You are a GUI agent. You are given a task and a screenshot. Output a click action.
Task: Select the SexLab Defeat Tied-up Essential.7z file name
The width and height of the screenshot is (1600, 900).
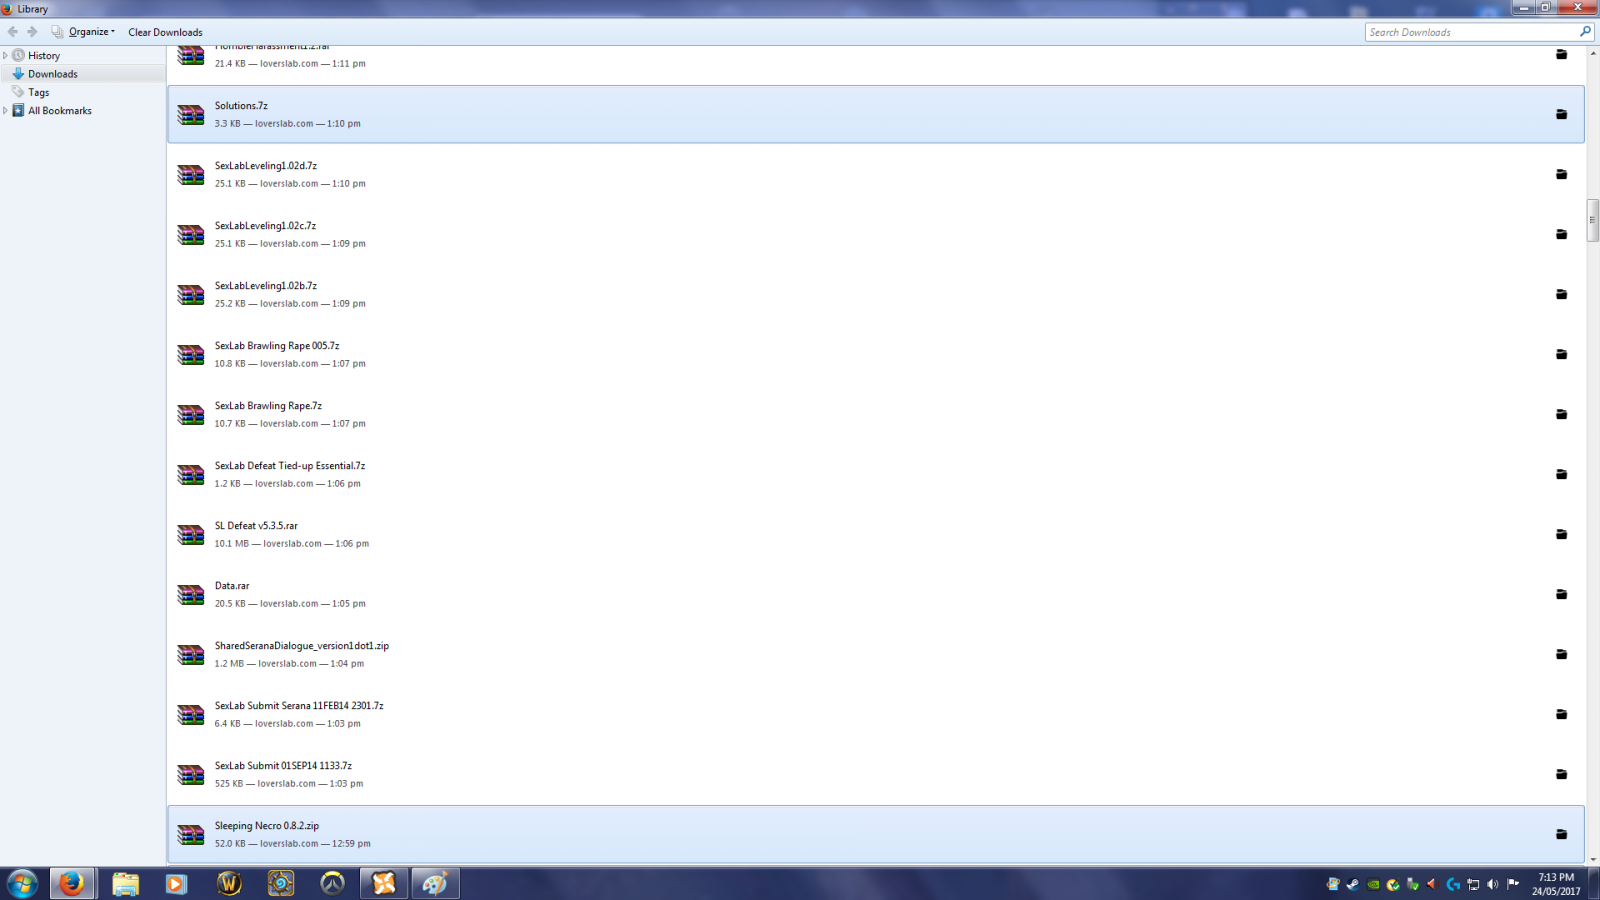click(290, 466)
